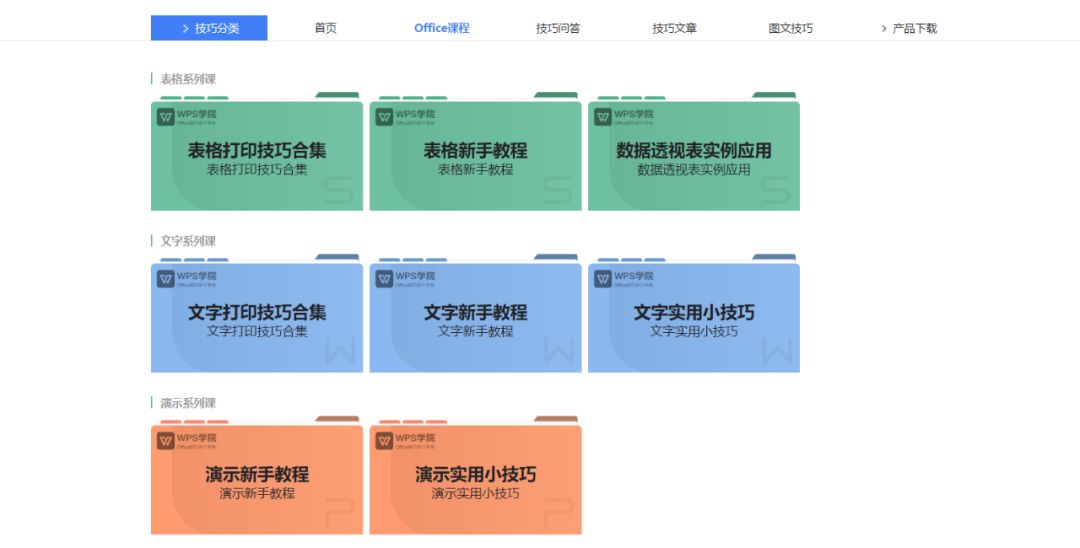The height and width of the screenshot is (548, 1080).
Task: Go to the 首页 tab
Action: pyautogui.click(x=326, y=28)
